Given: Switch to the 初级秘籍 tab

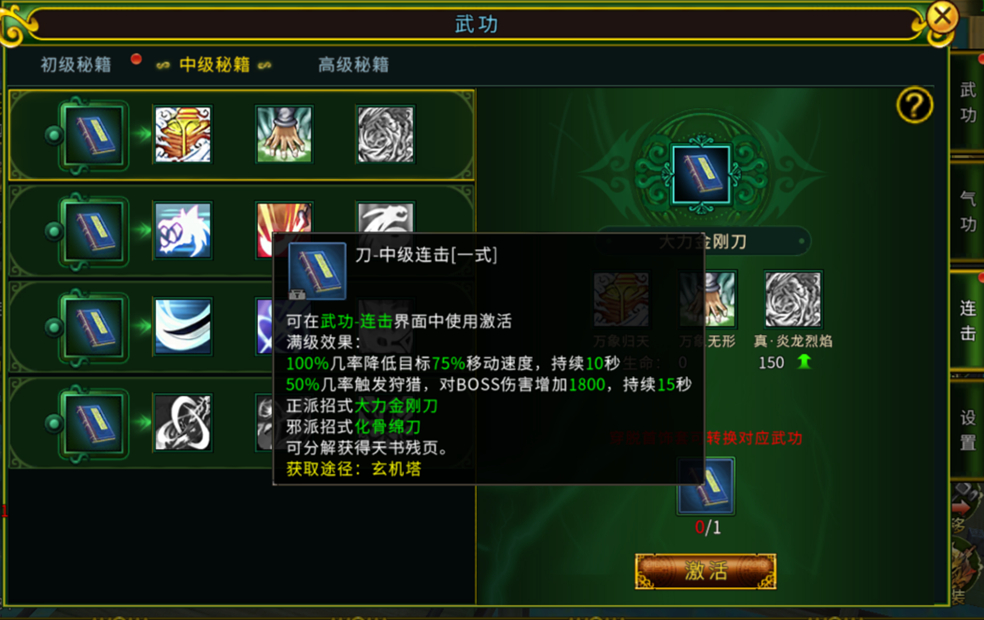Looking at the screenshot, I should pos(76,65).
